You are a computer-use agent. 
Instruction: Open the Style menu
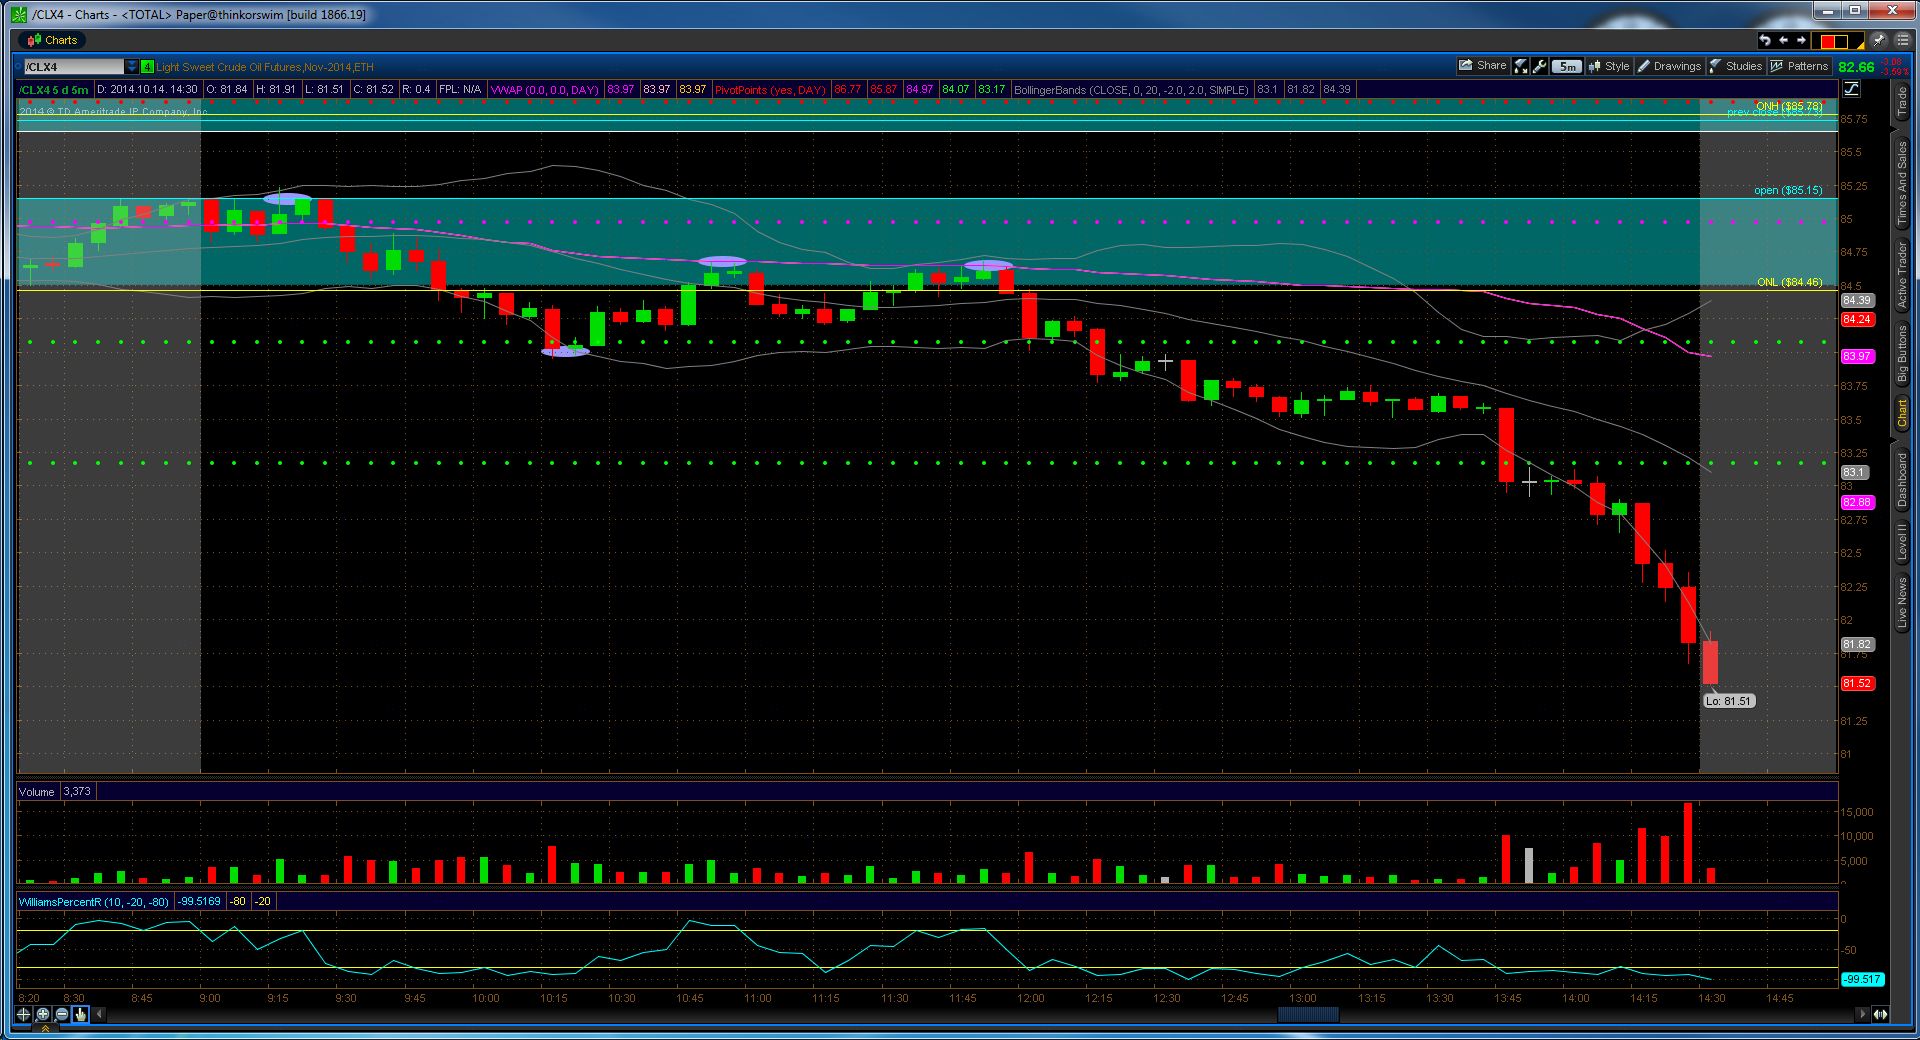point(1609,66)
